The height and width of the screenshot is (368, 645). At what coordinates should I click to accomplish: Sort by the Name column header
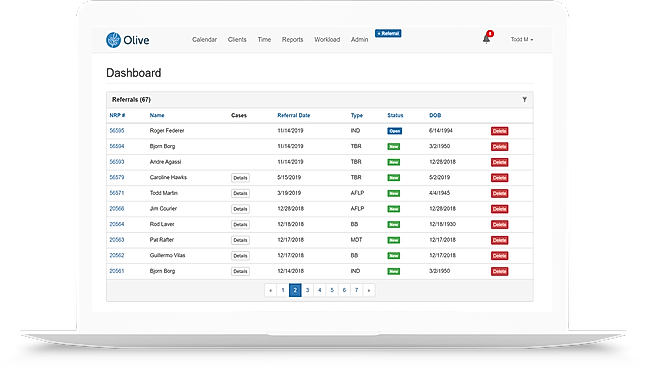click(x=157, y=116)
